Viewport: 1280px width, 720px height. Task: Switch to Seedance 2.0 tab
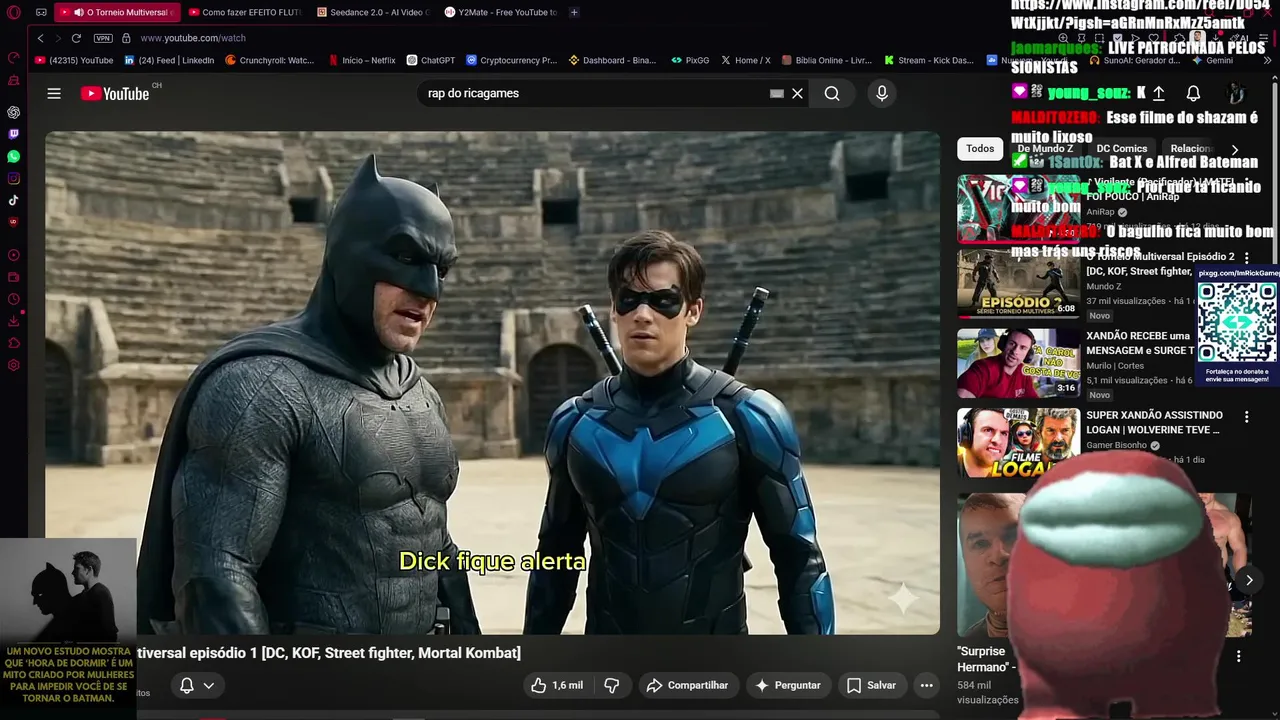coord(372,12)
